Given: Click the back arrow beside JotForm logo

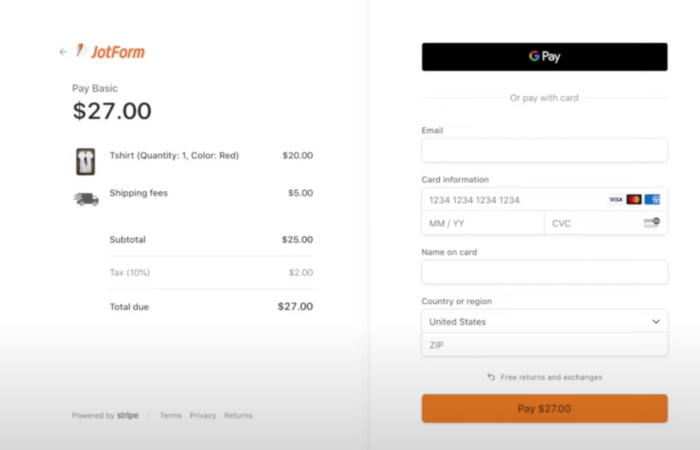Looking at the screenshot, I should pyautogui.click(x=63, y=52).
